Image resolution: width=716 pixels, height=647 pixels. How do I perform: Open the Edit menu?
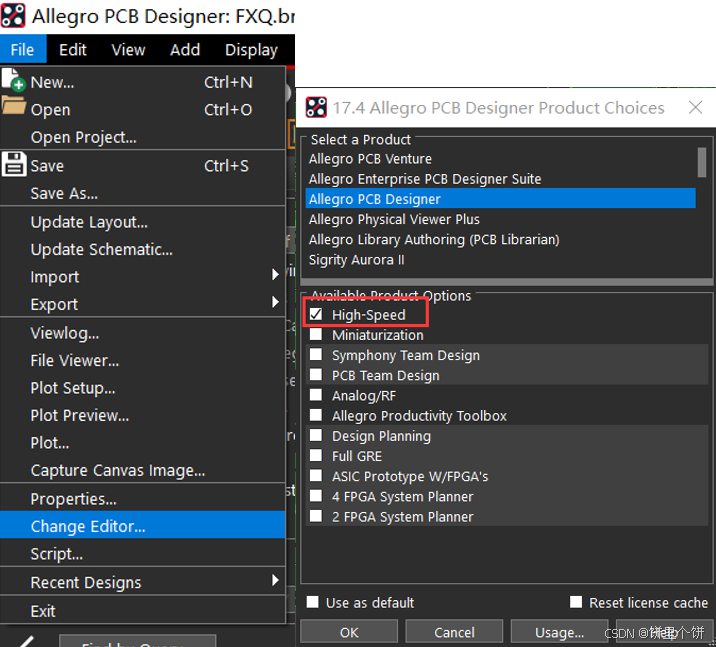point(73,49)
